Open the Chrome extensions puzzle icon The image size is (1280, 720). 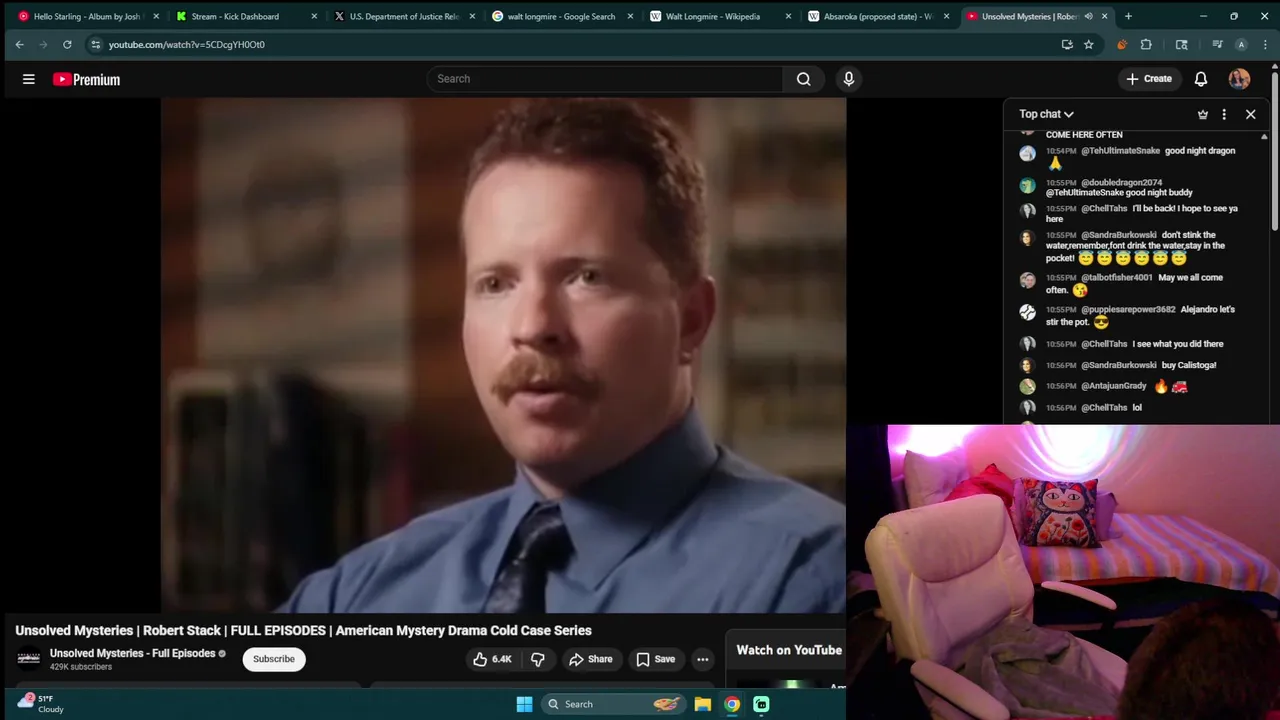(1146, 44)
